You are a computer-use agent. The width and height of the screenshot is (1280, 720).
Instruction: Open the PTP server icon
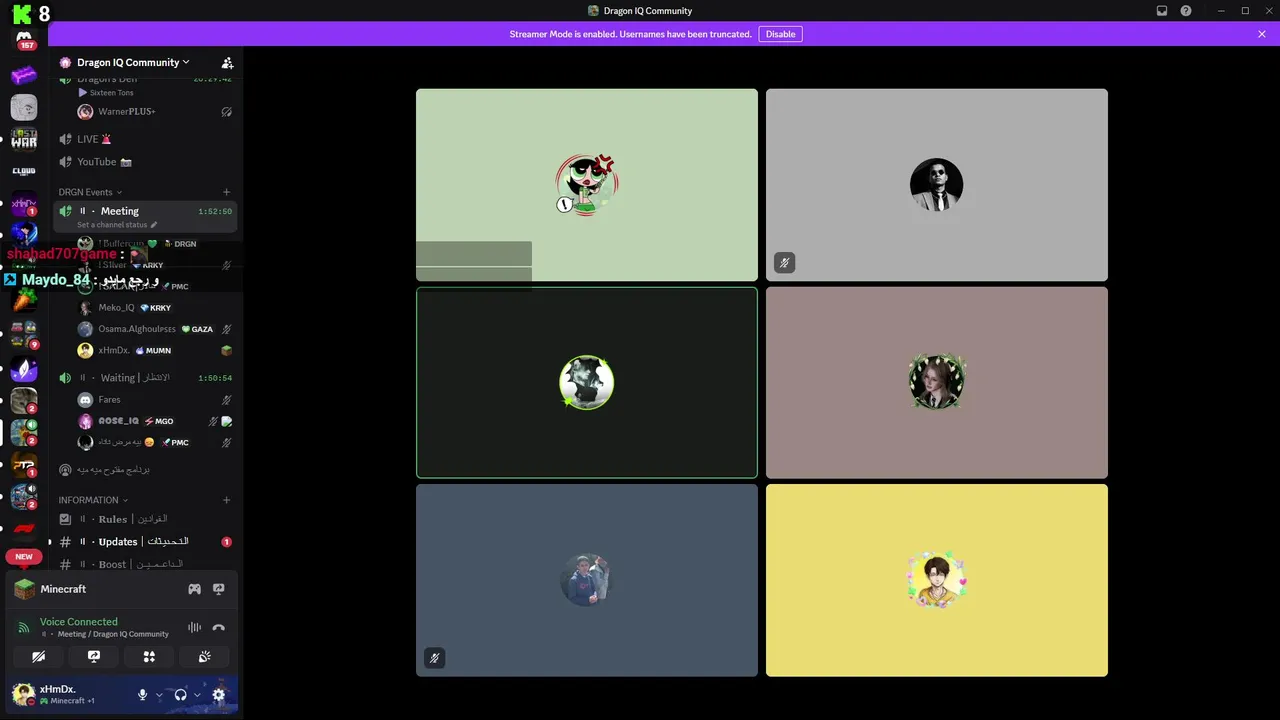24,465
